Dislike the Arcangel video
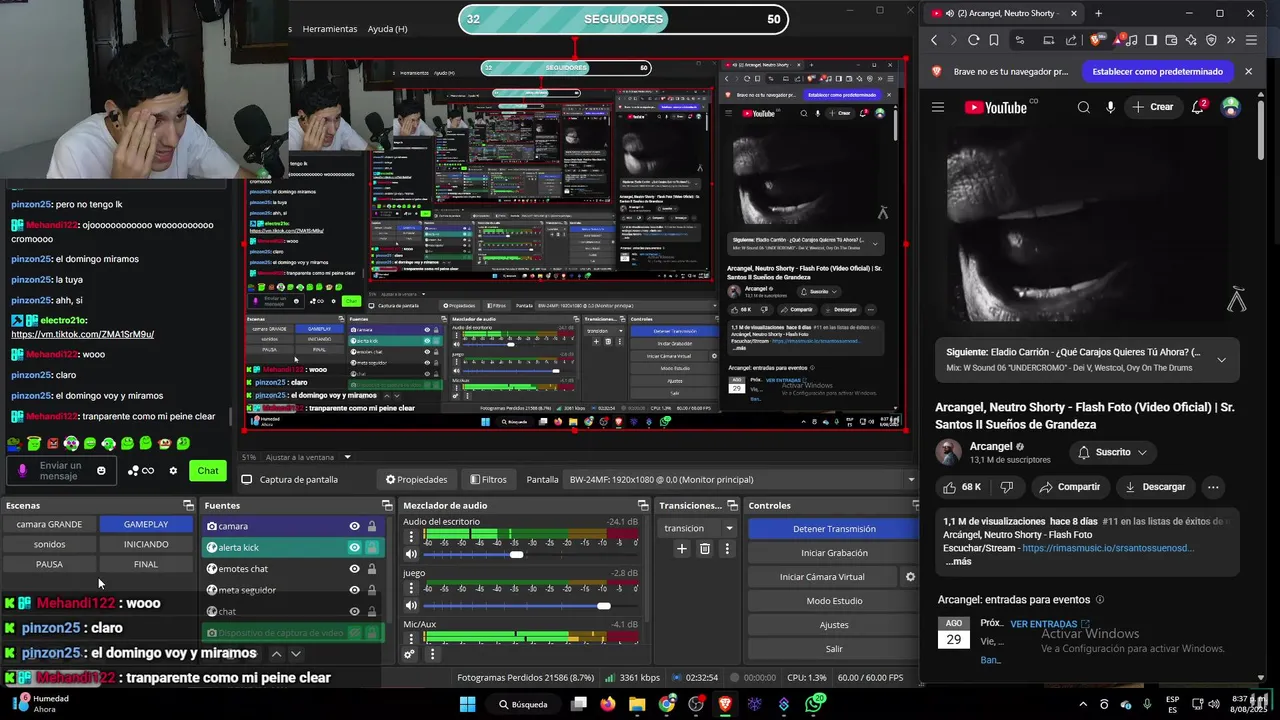 (1007, 487)
